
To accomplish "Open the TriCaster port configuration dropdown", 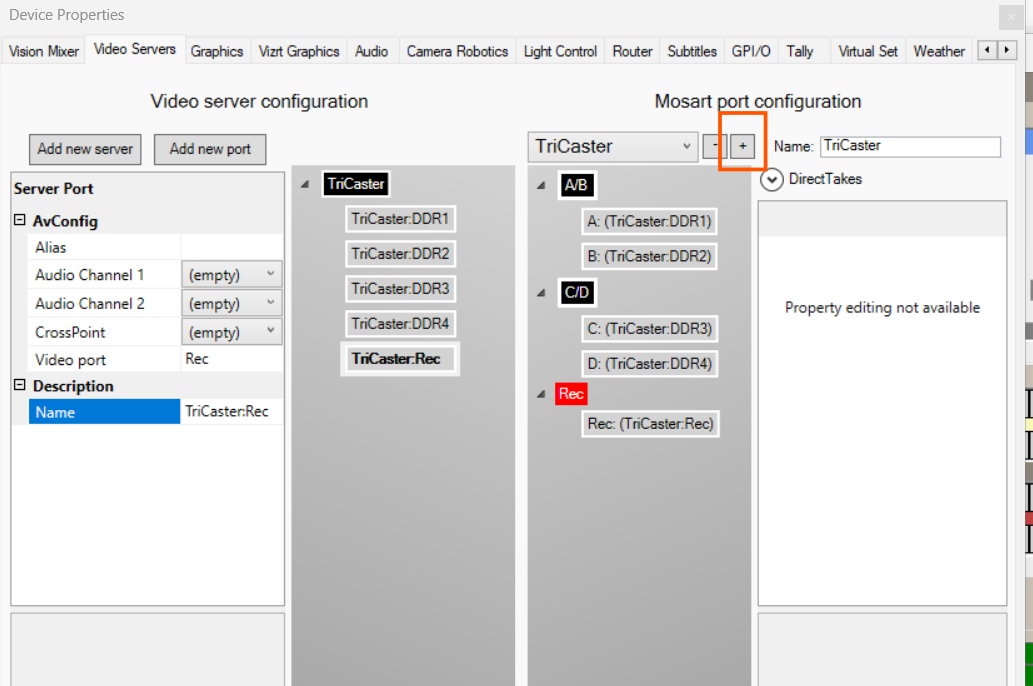I will [x=613, y=146].
